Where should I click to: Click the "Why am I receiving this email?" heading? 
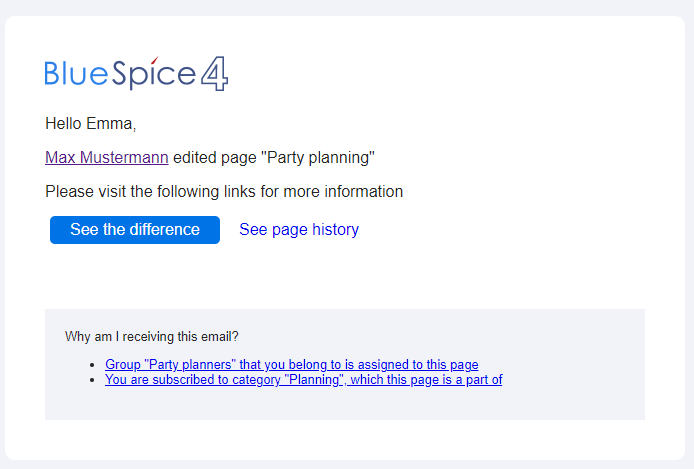[151, 337]
